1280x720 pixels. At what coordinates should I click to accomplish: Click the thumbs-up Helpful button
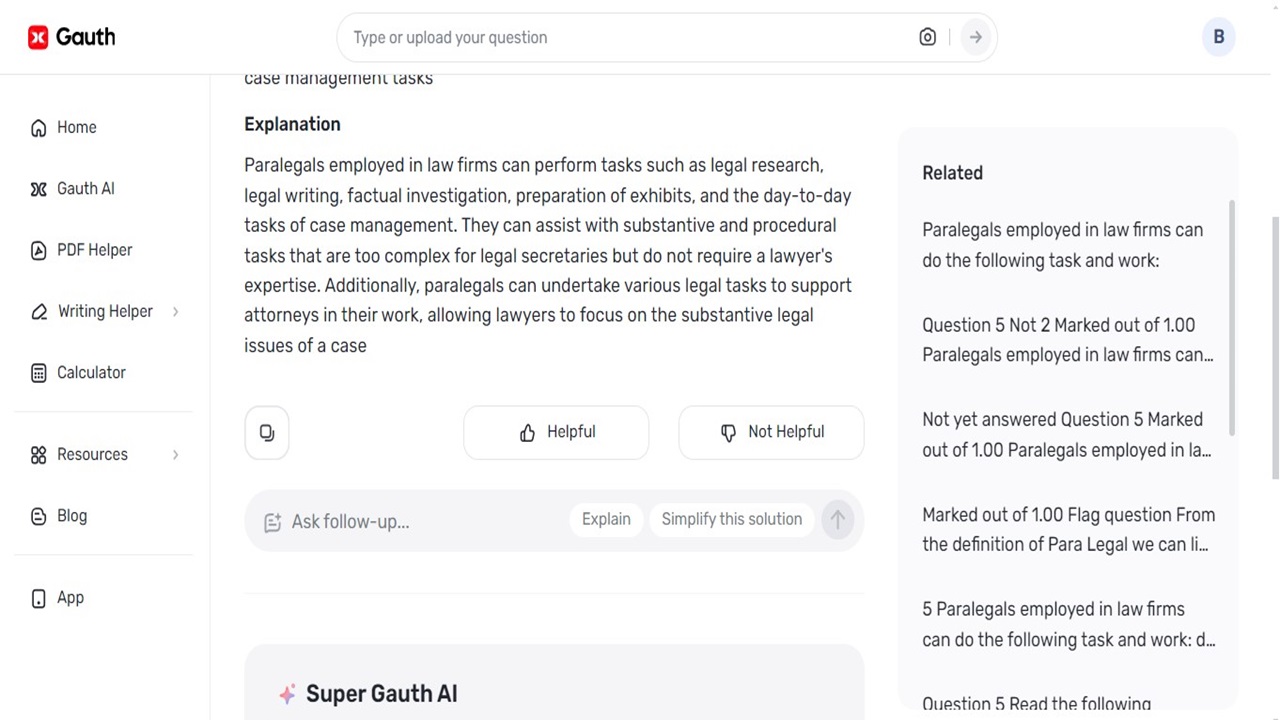[556, 432]
